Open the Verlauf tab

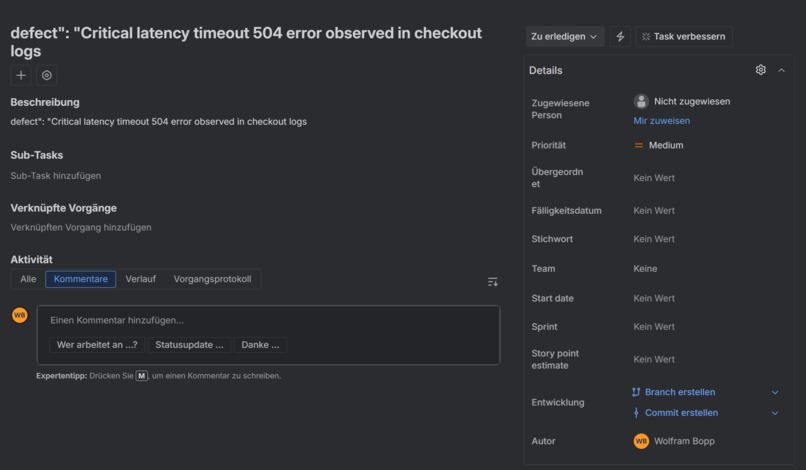pos(141,279)
